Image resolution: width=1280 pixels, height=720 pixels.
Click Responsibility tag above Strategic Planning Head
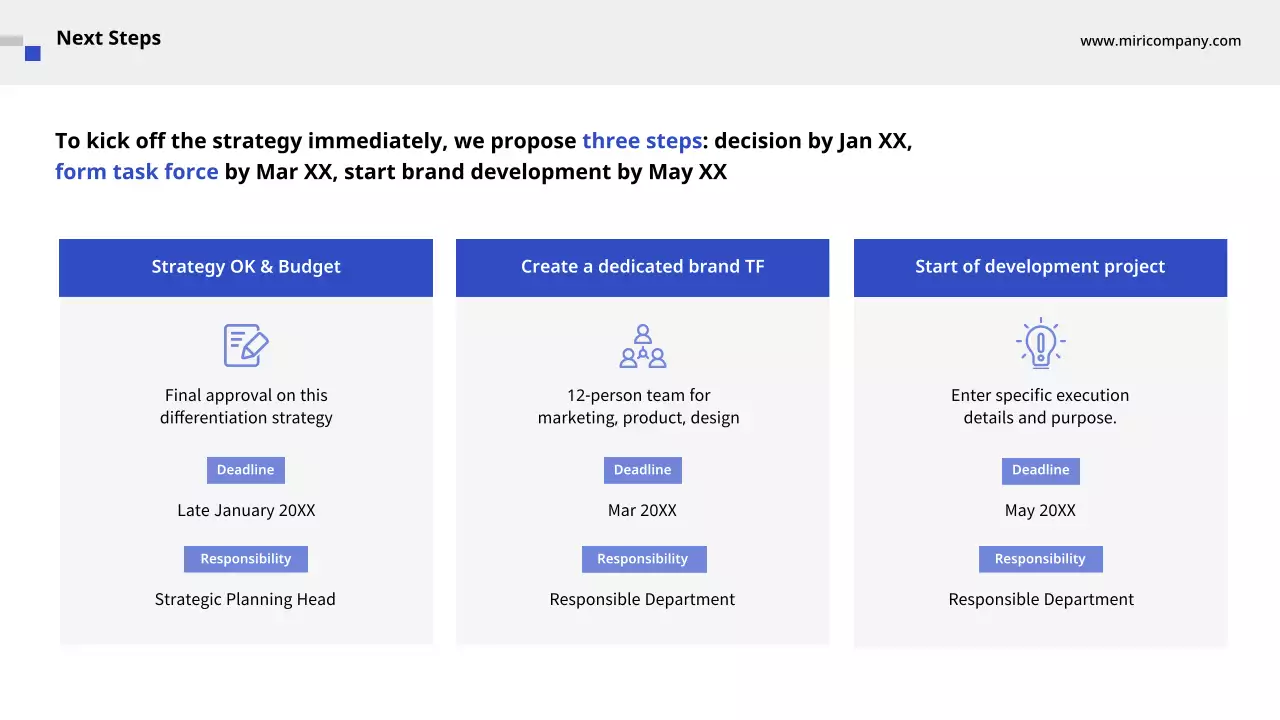246,559
